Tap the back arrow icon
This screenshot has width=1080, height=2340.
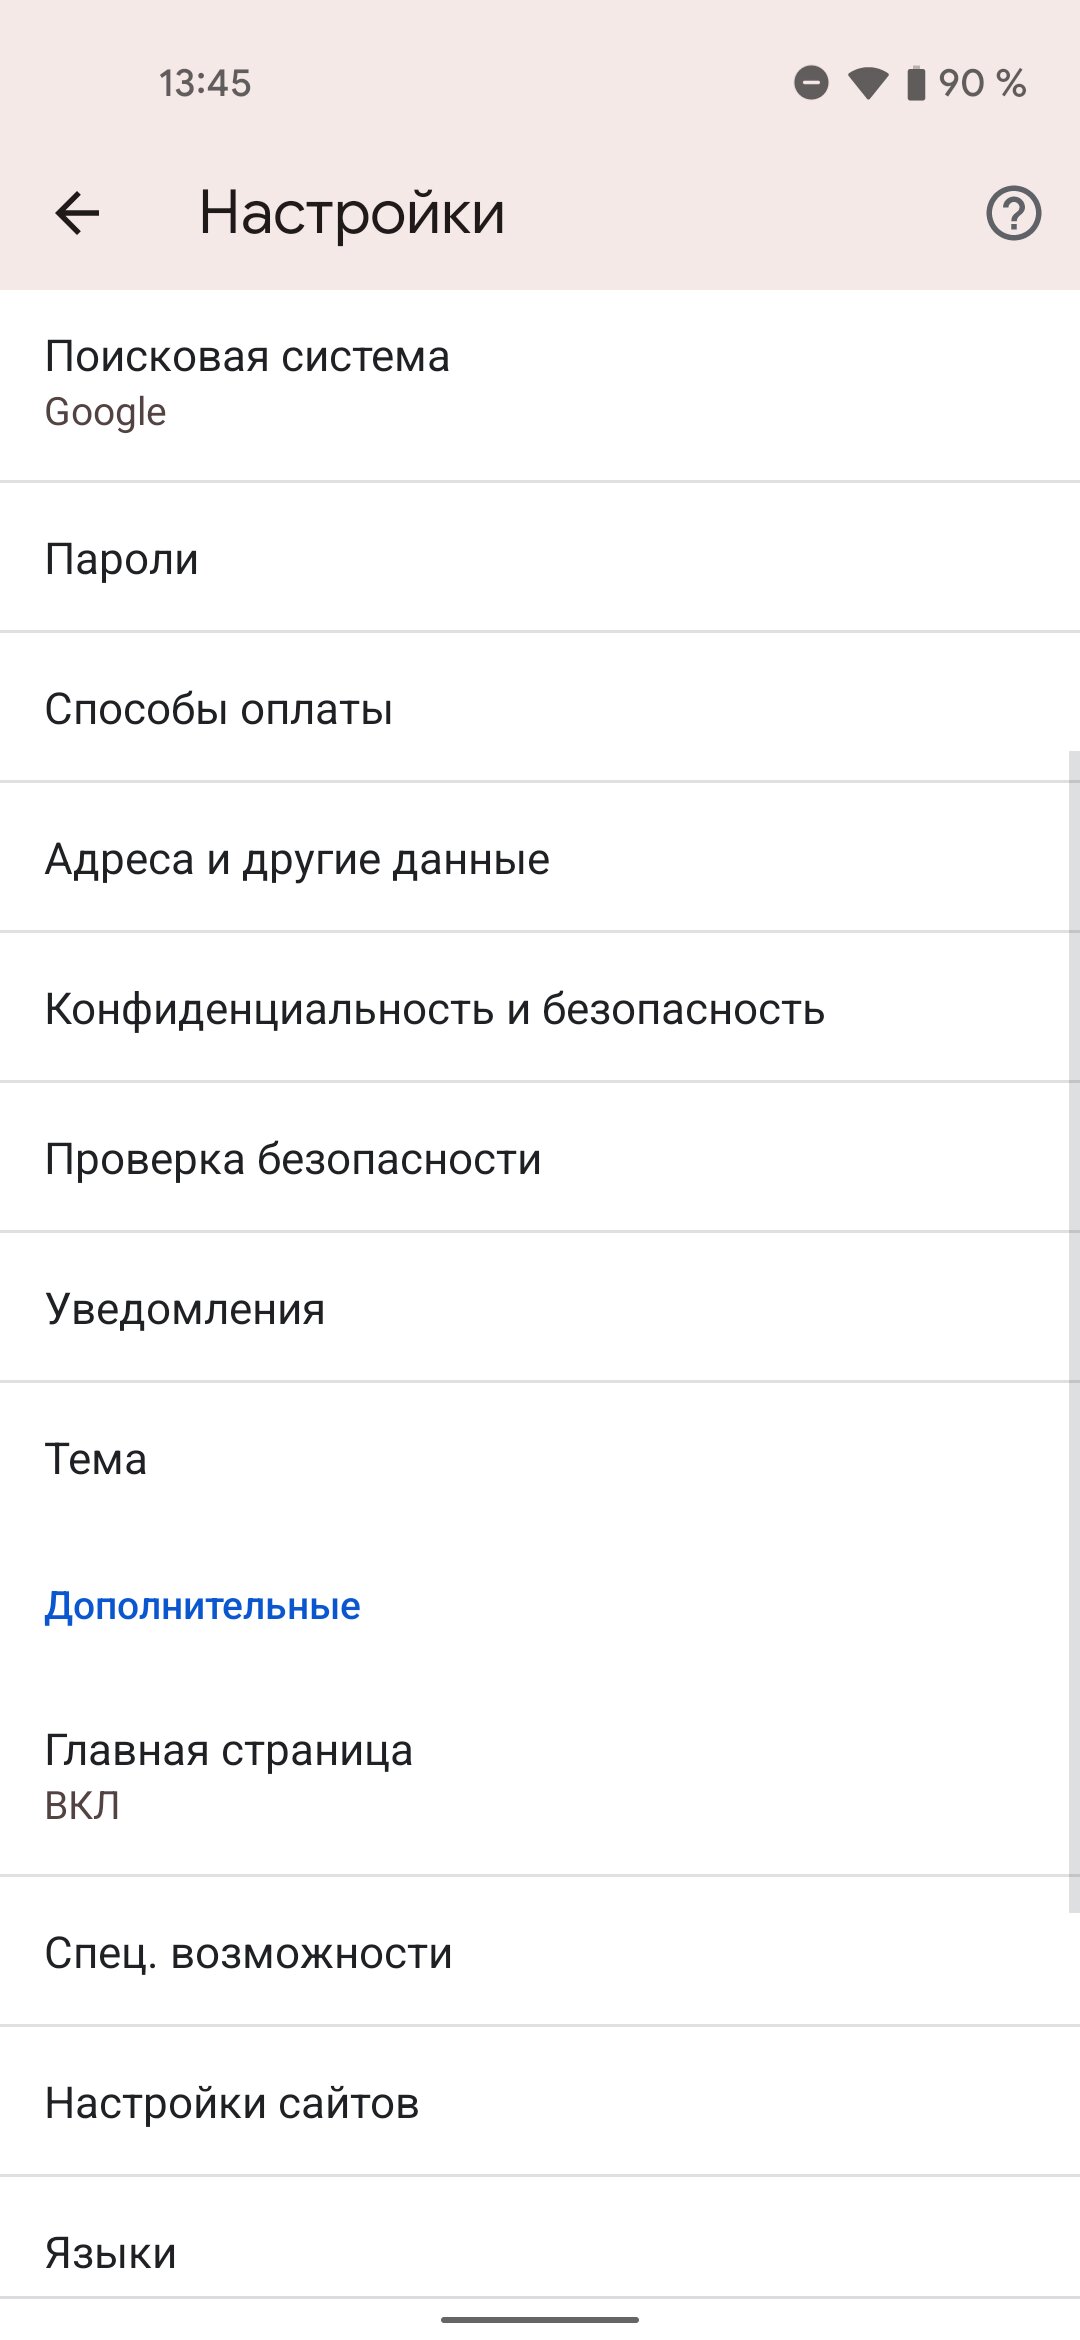(x=77, y=213)
